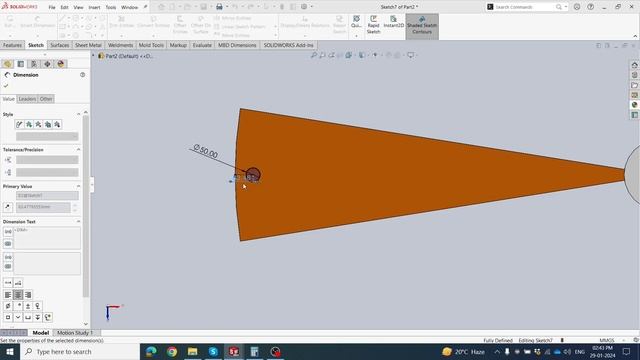The width and height of the screenshot is (640, 360).
Task: Open the Tools menu
Action: (111, 7)
